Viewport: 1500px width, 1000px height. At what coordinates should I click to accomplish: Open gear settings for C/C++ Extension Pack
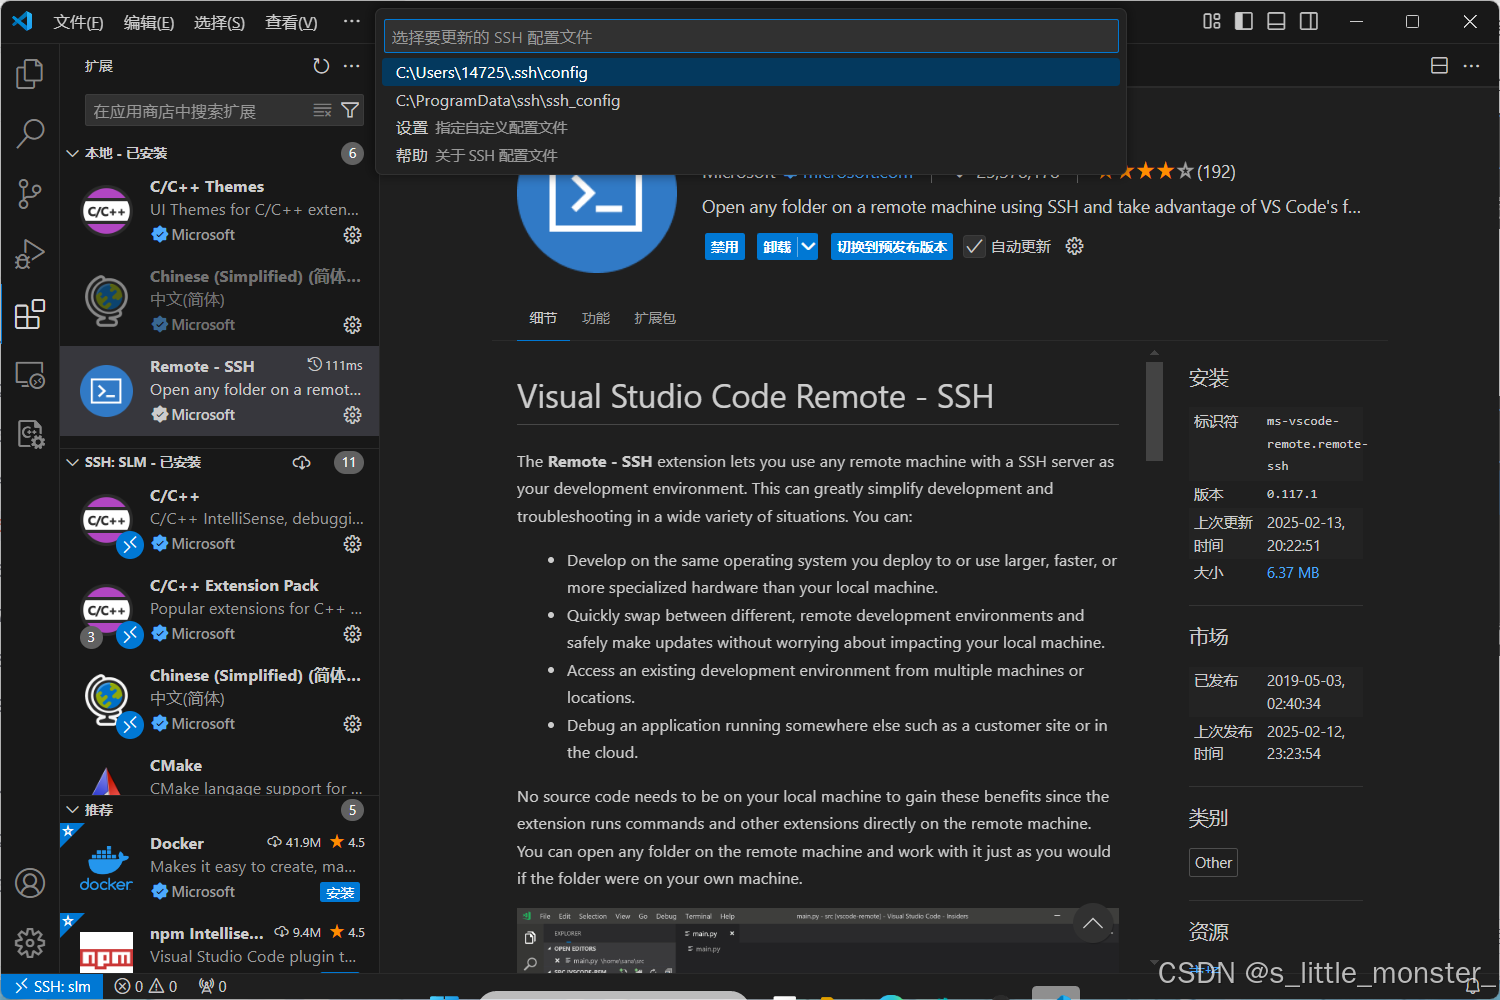(352, 634)
